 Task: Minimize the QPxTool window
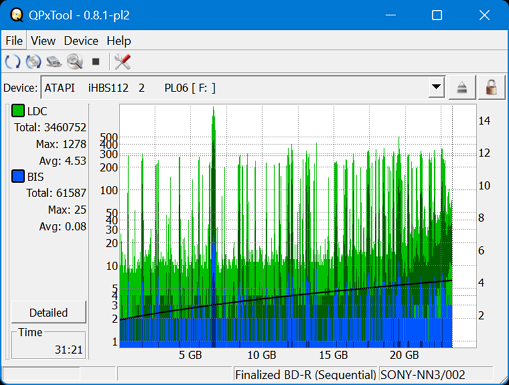click(391, 15)
